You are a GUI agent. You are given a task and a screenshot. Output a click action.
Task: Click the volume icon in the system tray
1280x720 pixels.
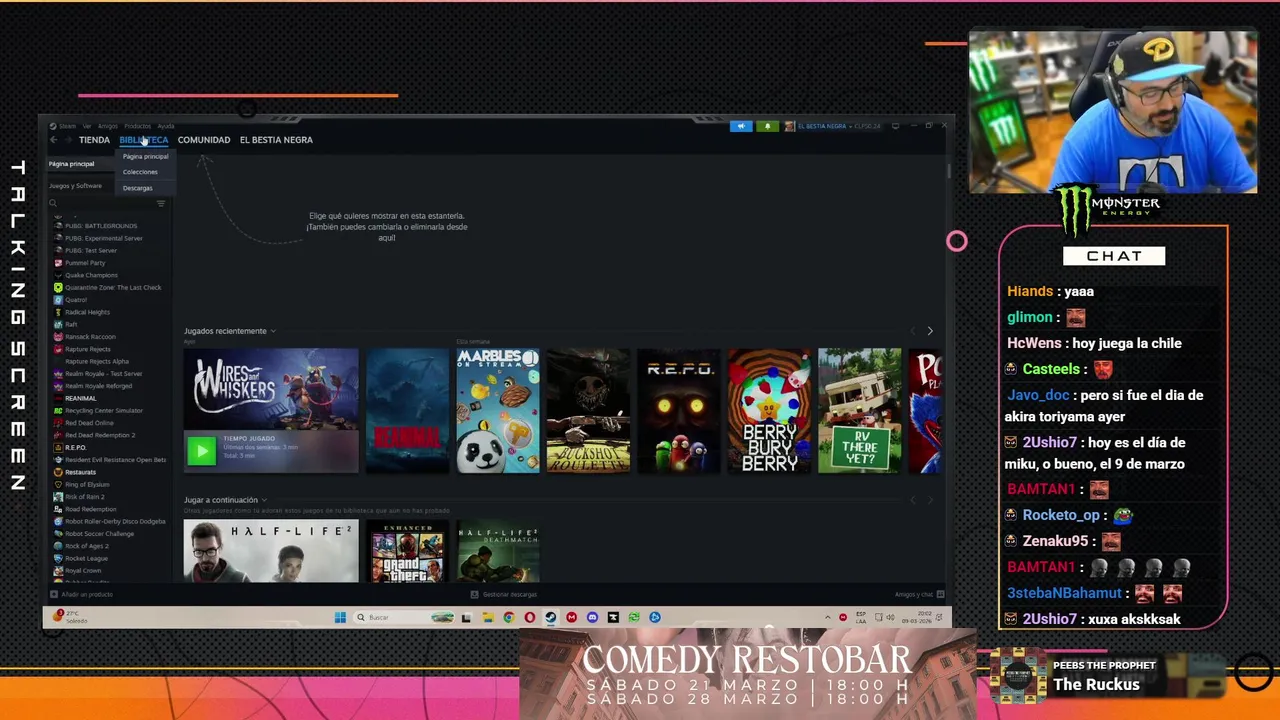click(x=891, y=617)
